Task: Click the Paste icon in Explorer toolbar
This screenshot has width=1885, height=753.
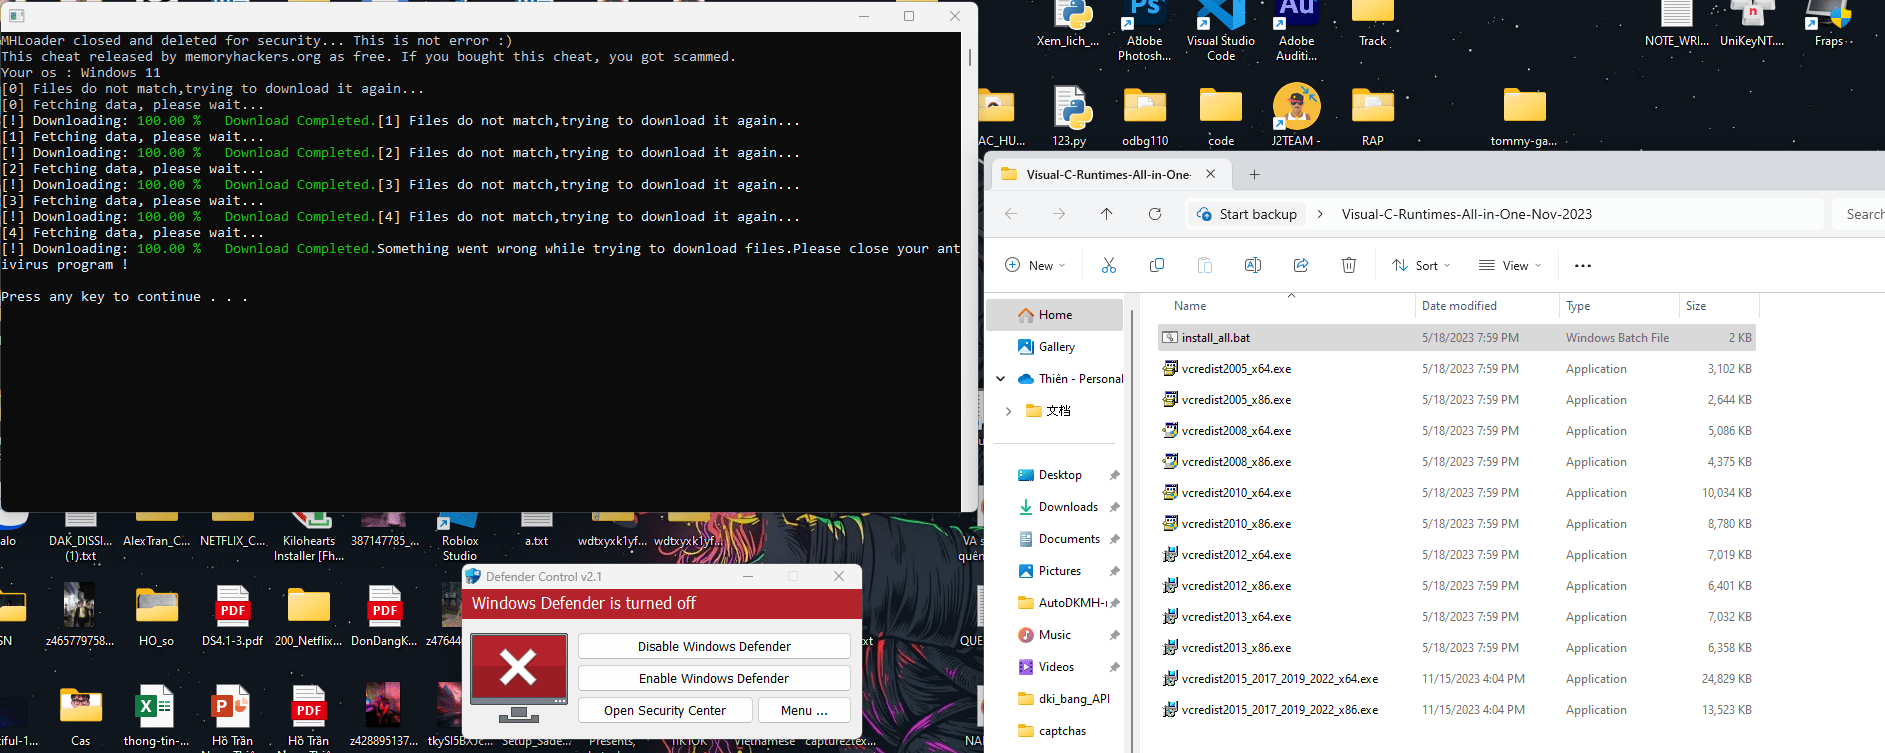Action: point(1205,265)
